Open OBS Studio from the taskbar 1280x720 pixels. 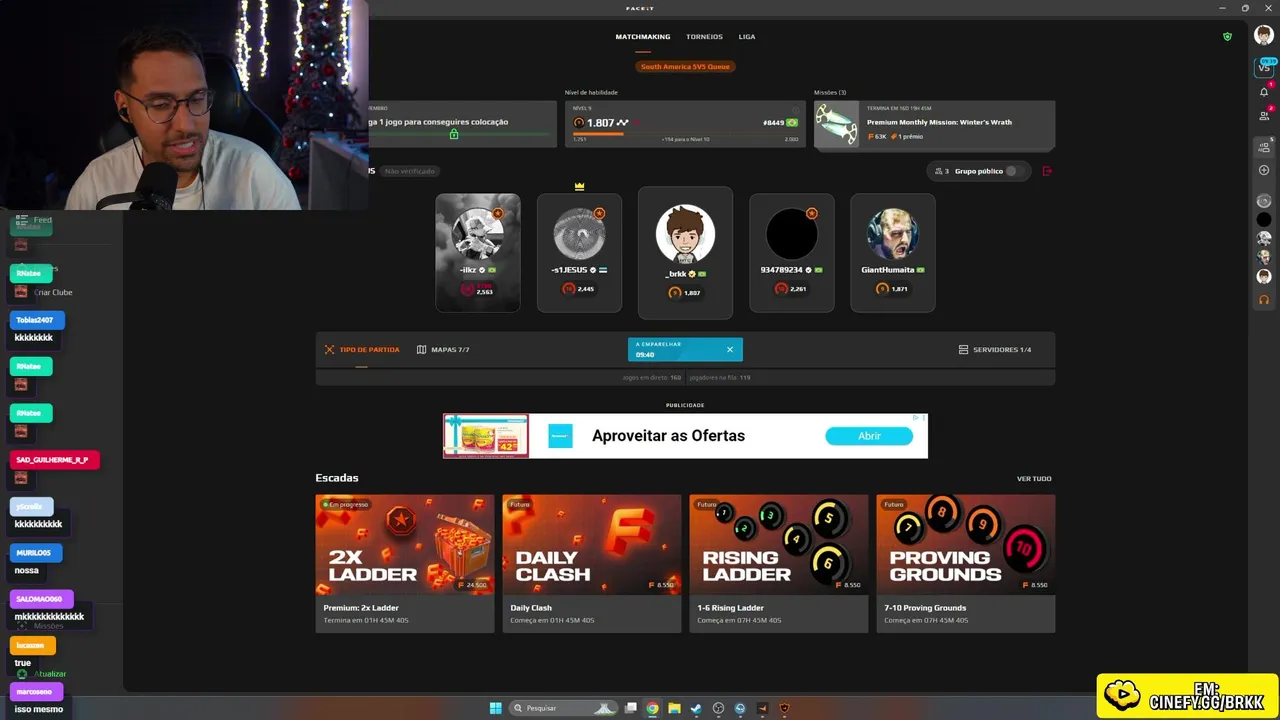(718, 708)
